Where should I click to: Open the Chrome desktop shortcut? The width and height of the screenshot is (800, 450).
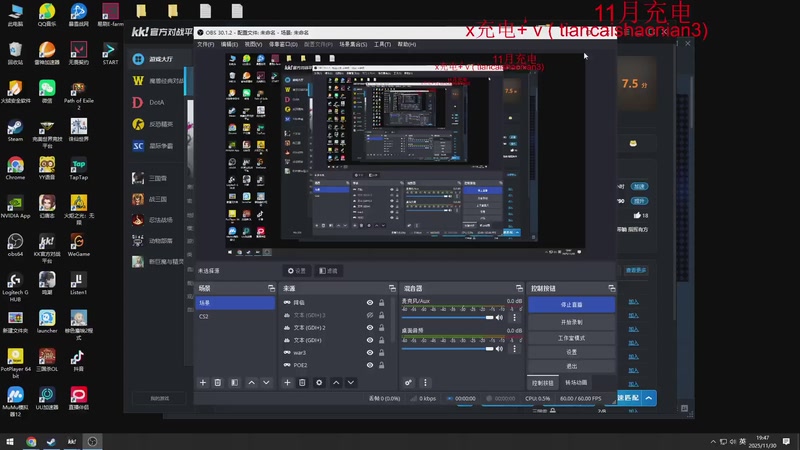15,169
